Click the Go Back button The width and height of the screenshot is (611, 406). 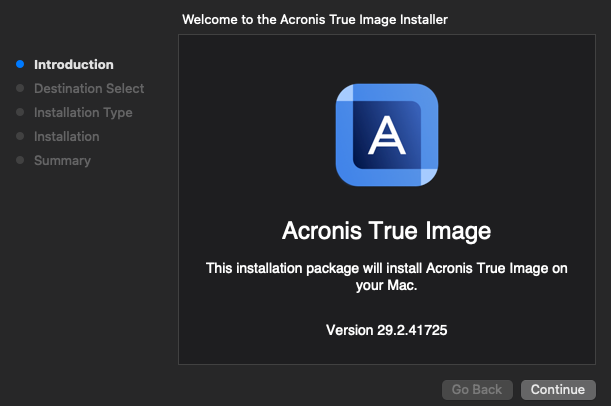click(477, 389)
